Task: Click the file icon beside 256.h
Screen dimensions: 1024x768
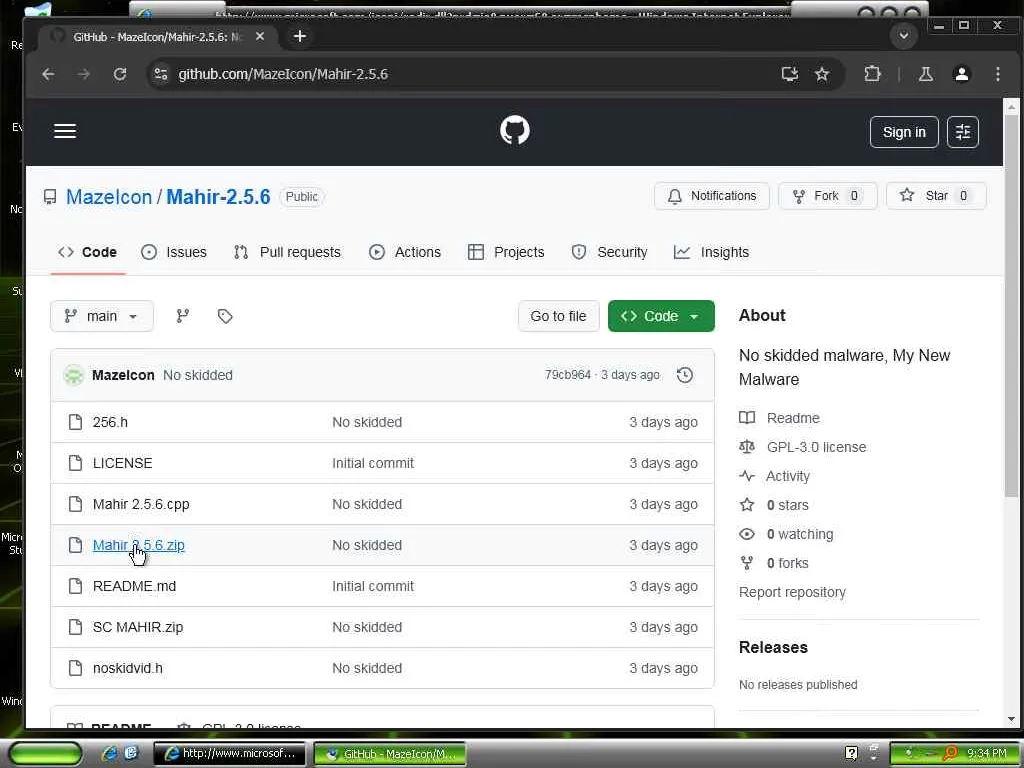Action: click(x=76, y=422)
